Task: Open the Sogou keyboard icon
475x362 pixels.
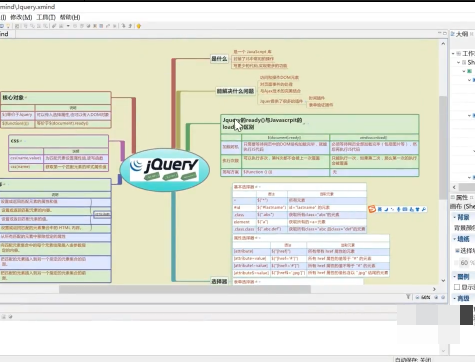Action: pyautogui.click(x=405, y=209)
